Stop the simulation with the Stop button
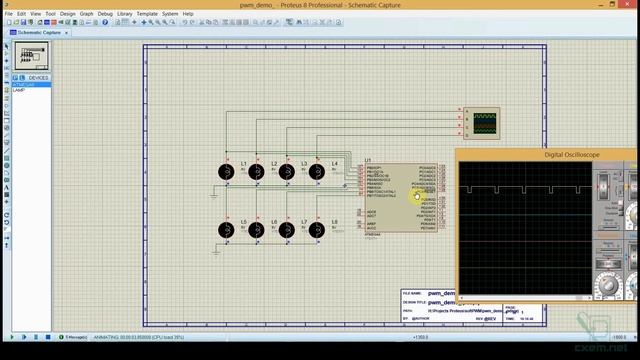This screenshot has width=640, height=360. [48, 337]
